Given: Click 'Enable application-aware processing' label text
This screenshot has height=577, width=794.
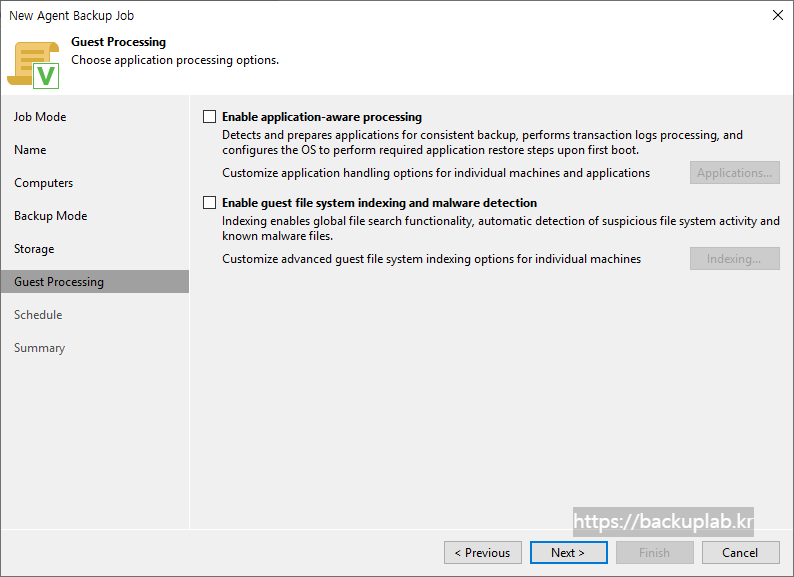Looking at the screenshot, I should tap(322, 117).
